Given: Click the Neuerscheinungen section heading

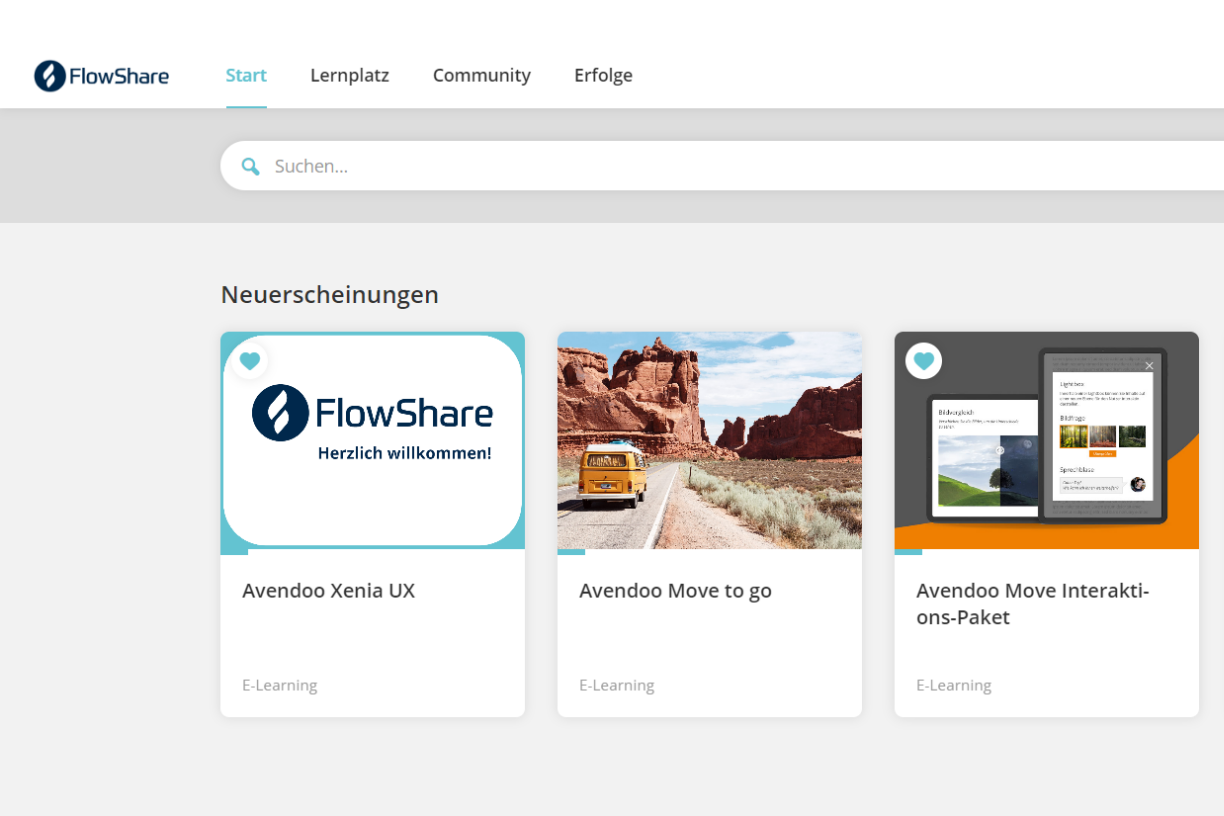Looking at the screenshot, I should pyautogui.click(x=330, y=295).
